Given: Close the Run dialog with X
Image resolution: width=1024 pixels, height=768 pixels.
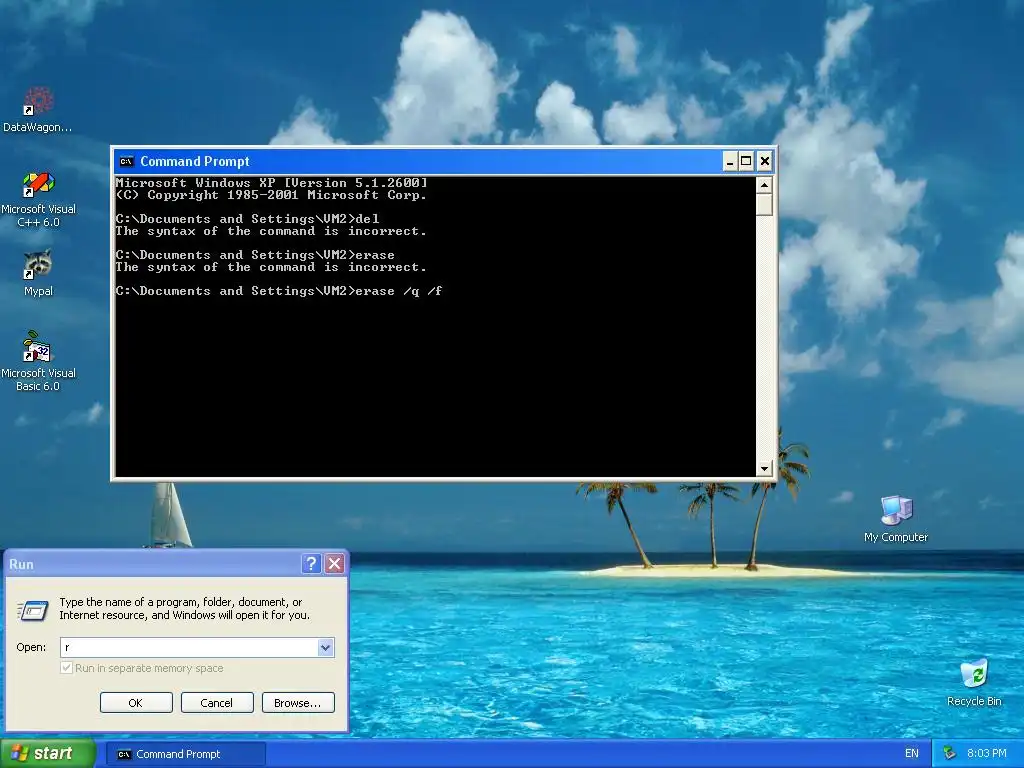Looking at the screenshot, I should 334,564.
